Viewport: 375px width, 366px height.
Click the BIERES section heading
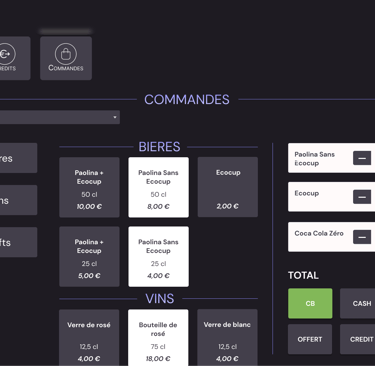click(159, 147)
